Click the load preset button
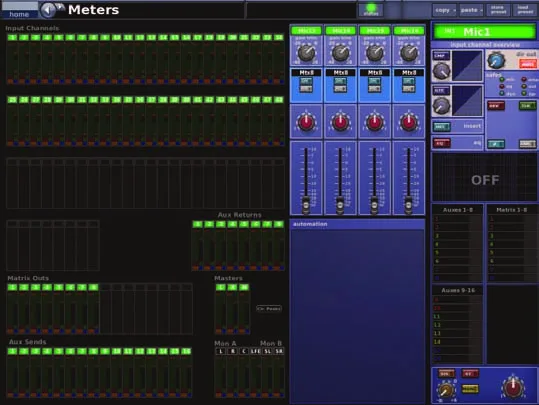 tap(525, 10)
